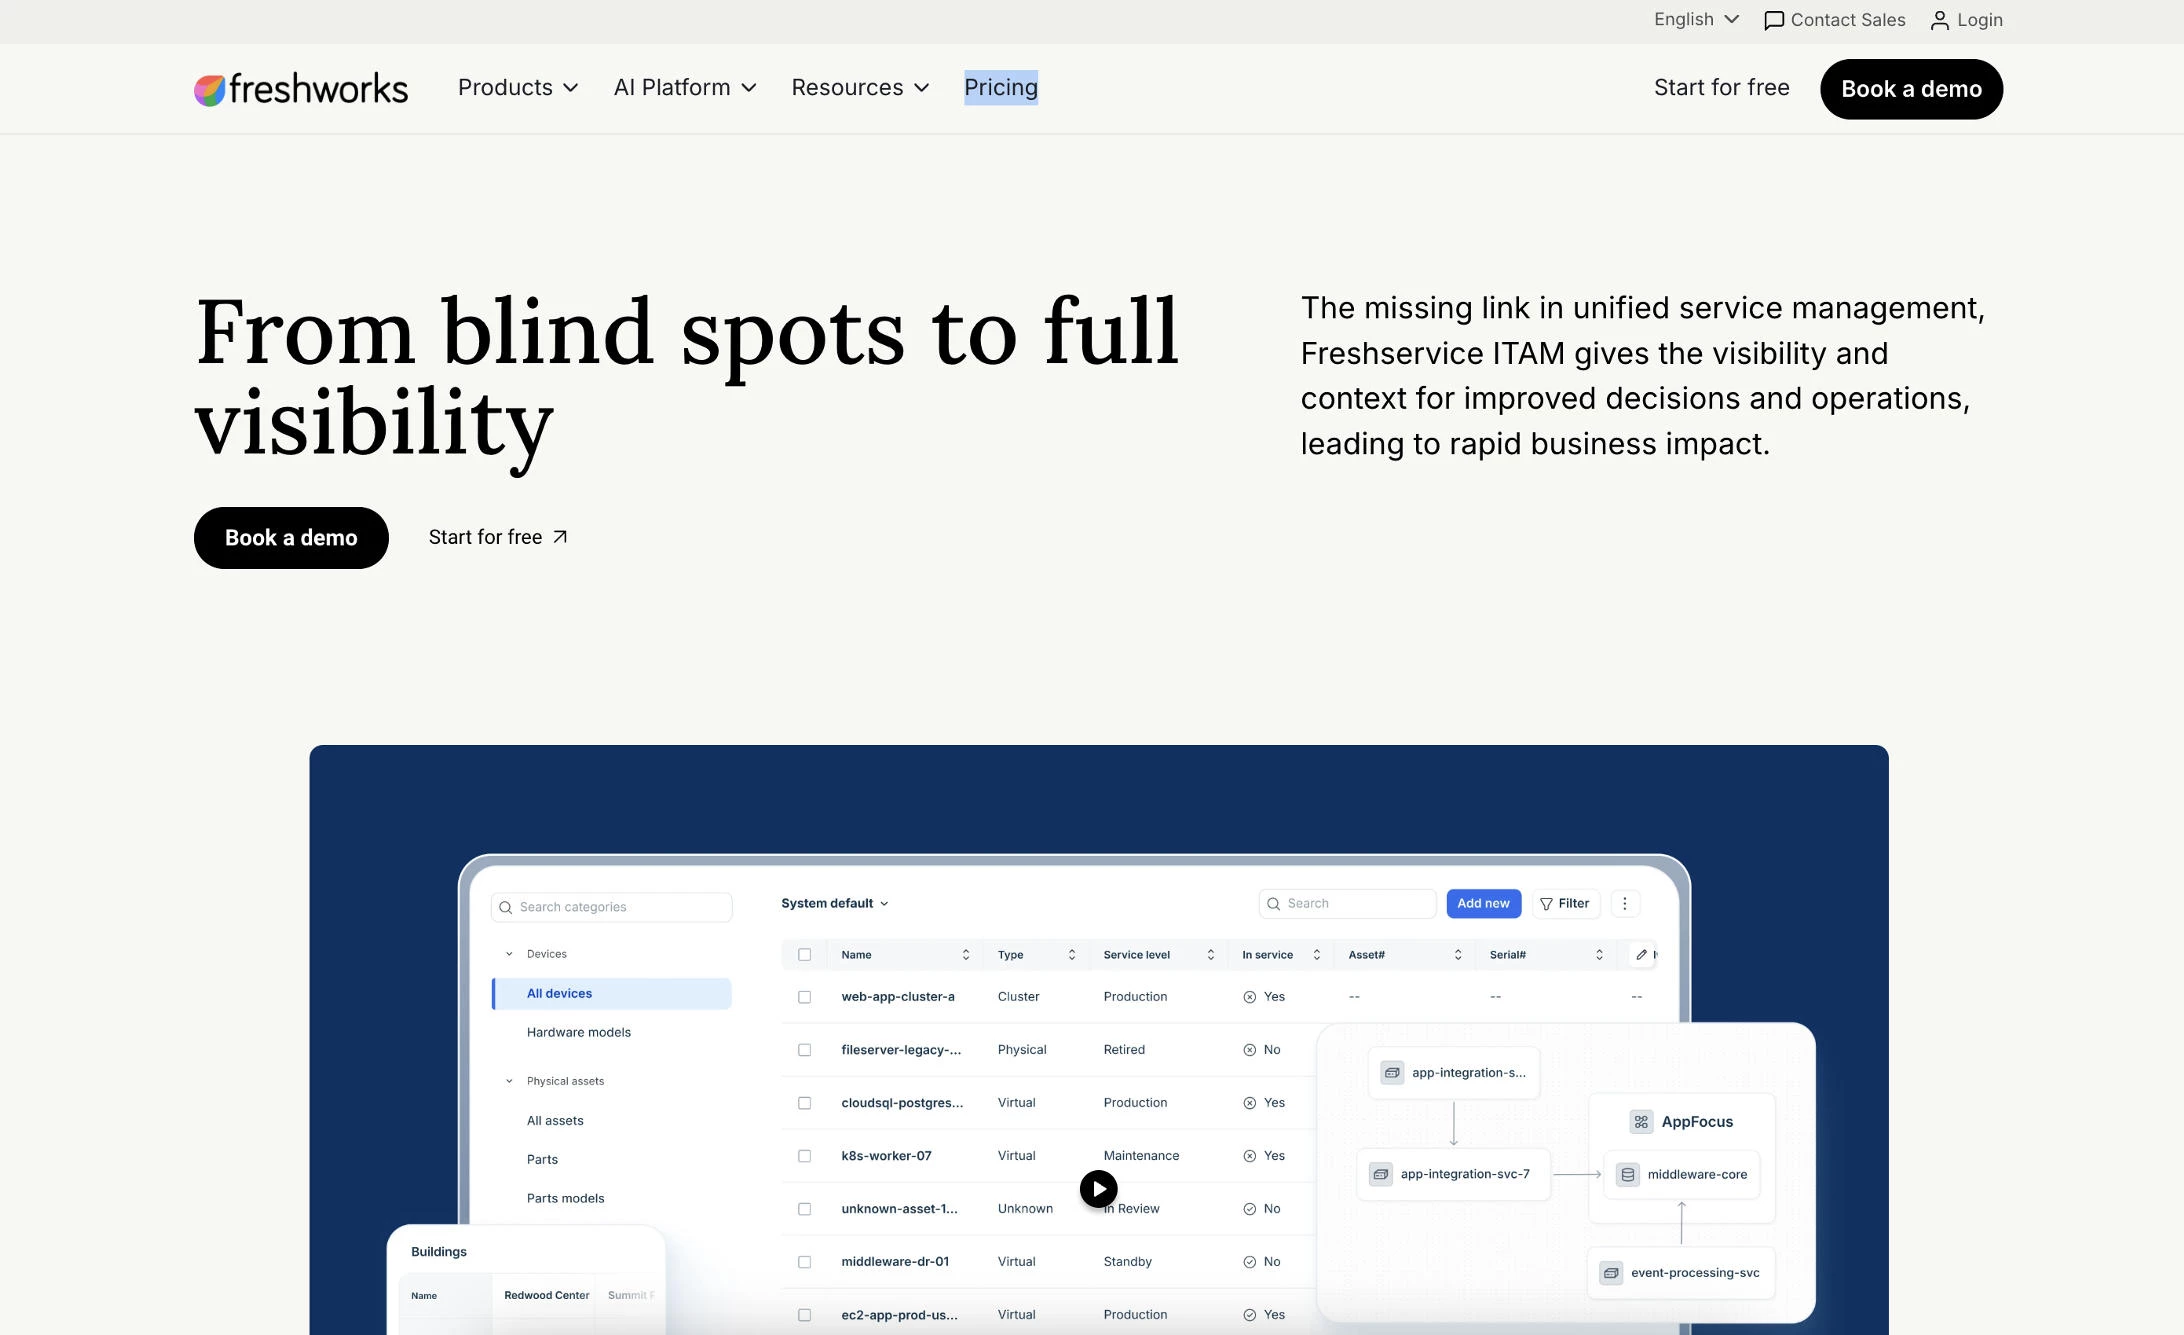Click the hero Book a demo button
Viewport: 2184px width, 1335px height.
tap(291, 538)
